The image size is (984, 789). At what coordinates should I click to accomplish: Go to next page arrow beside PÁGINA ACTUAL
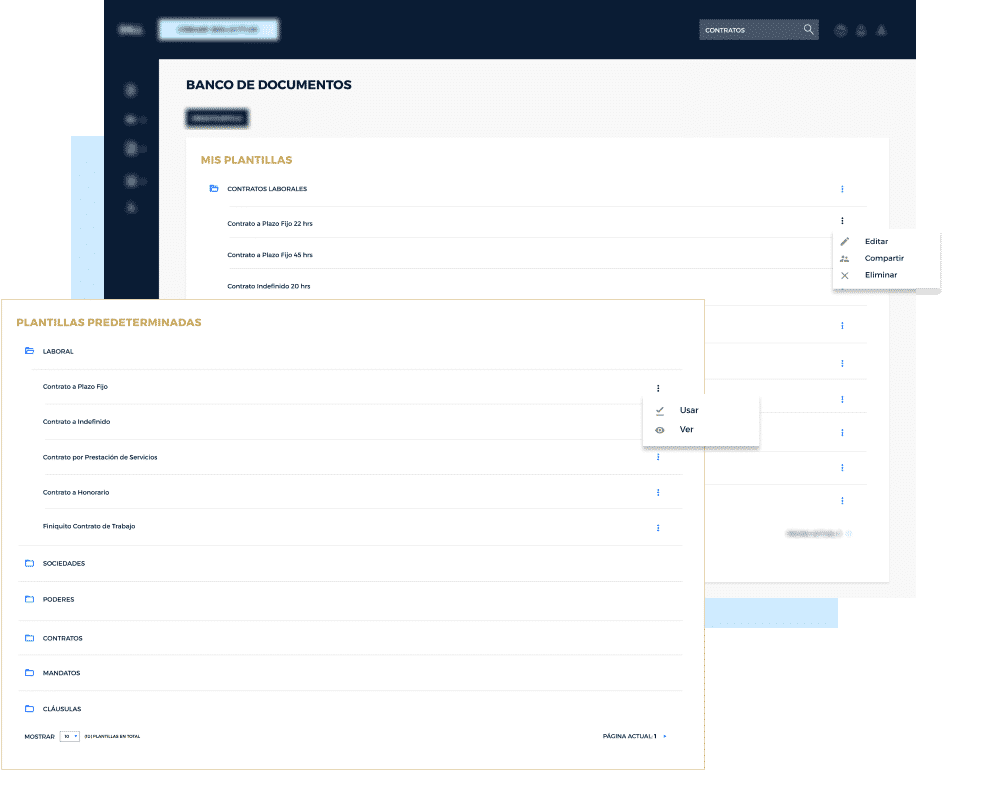665,736
